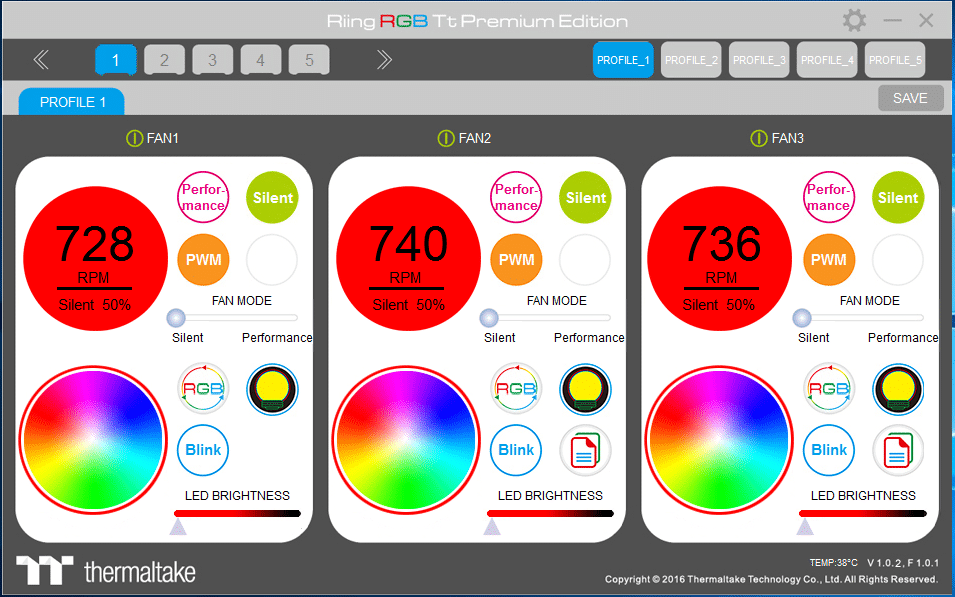Select PWM mode for FAN3

point(828,260)
